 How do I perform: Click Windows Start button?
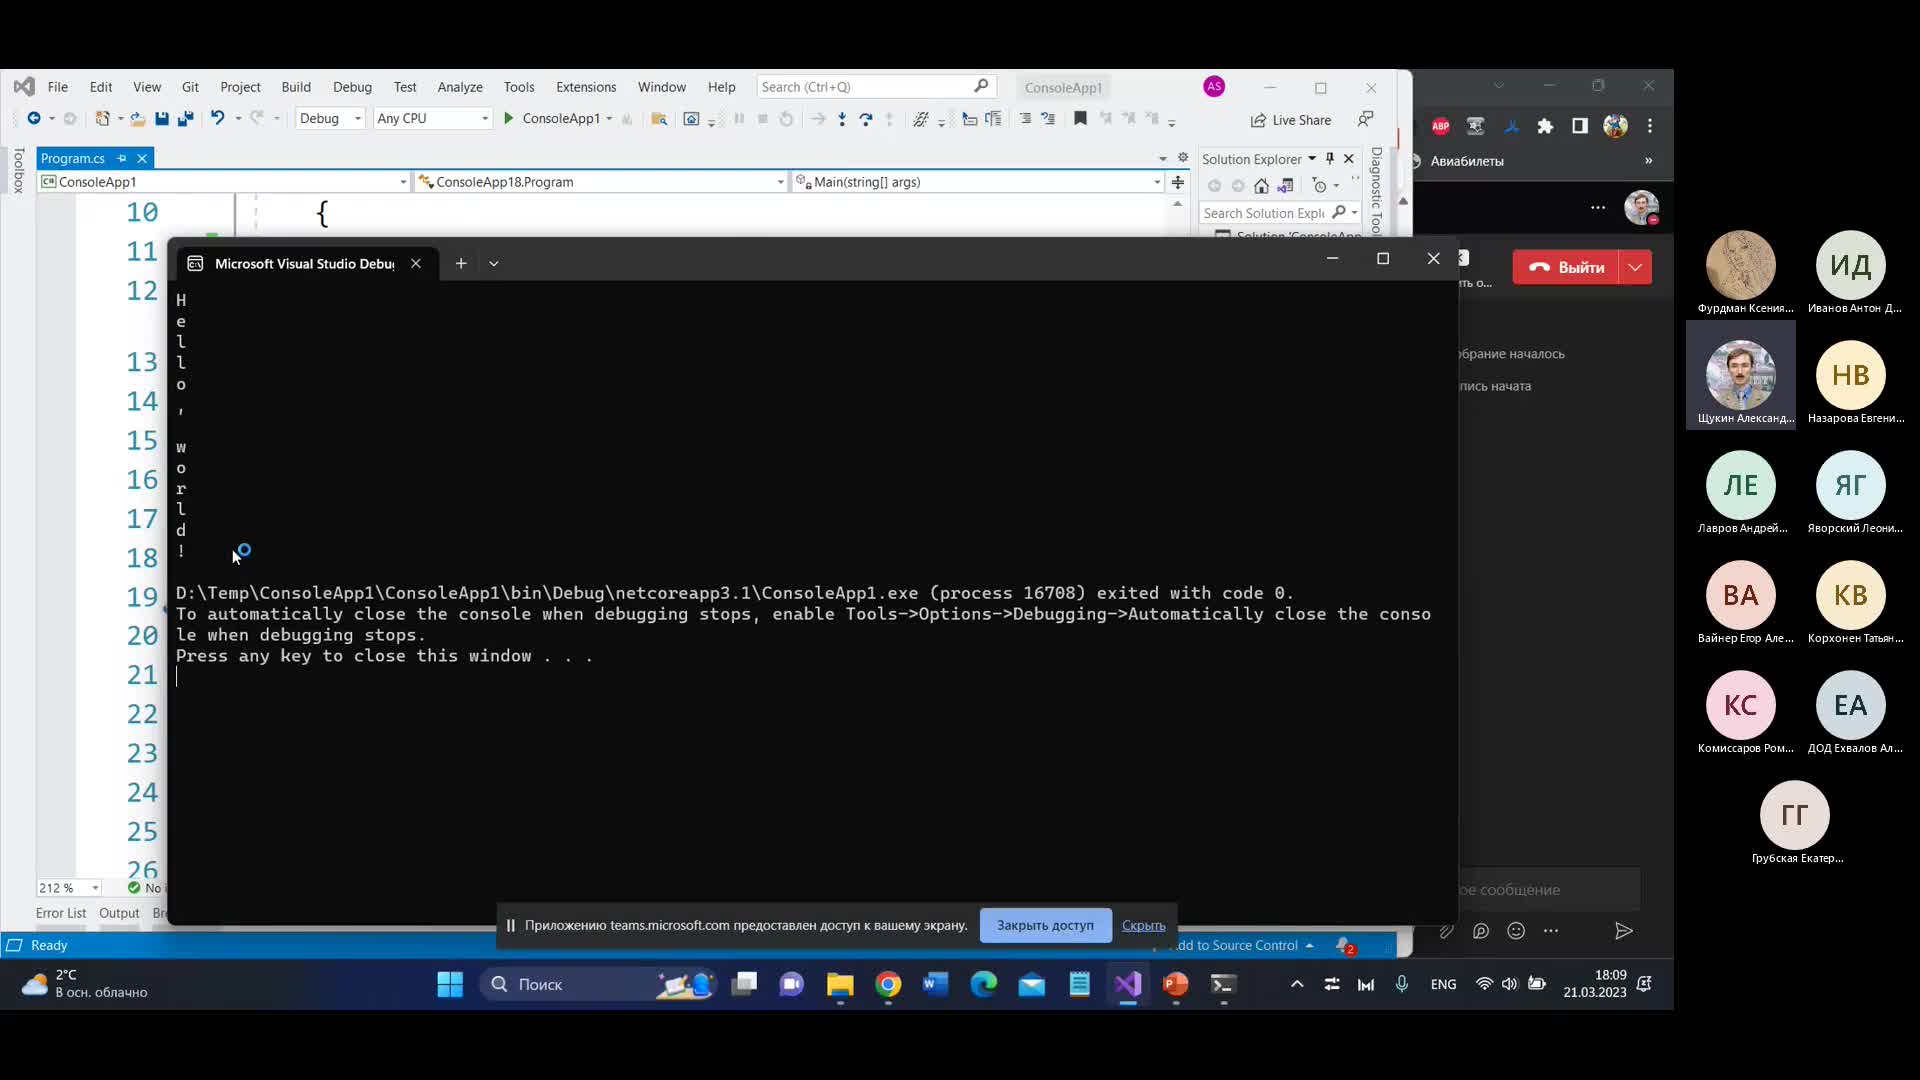(x=450, y=985)
